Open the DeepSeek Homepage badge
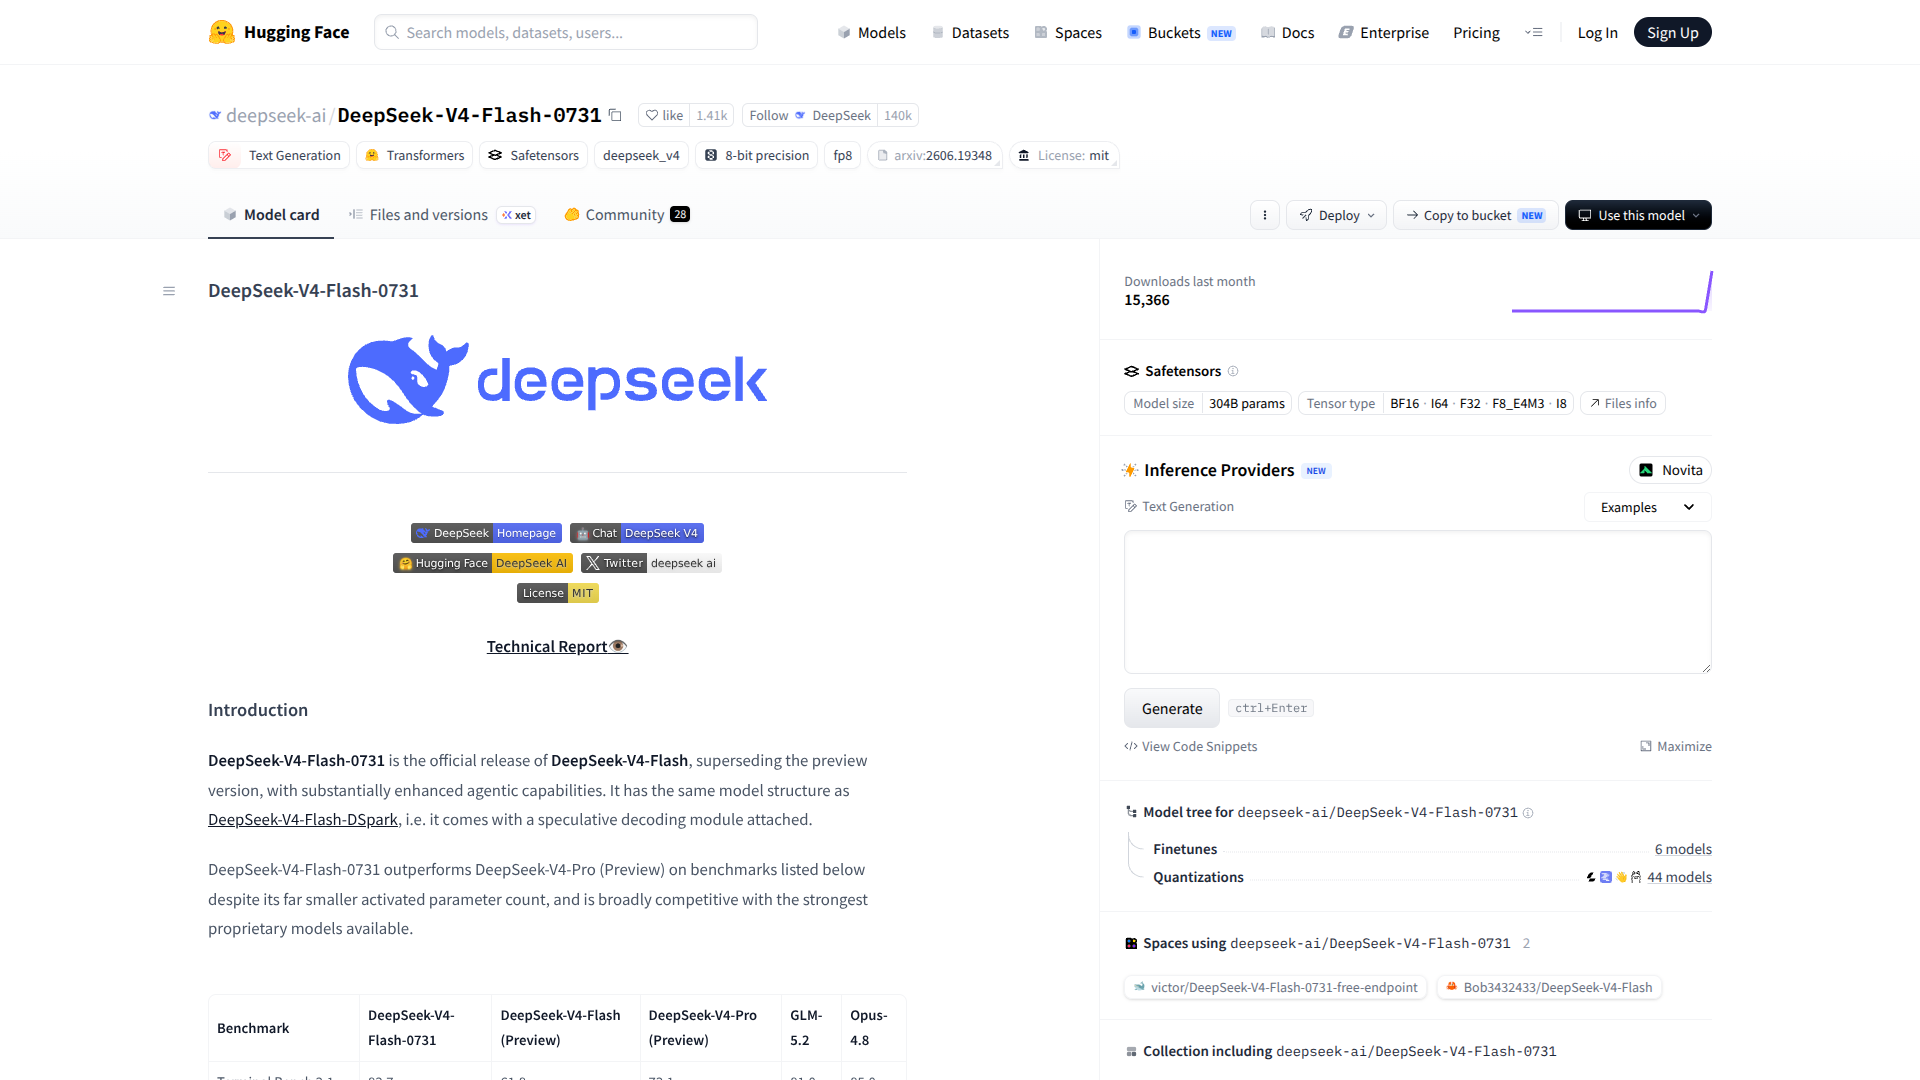This screenshot has width=1920, height=1080. (x=486, y=533)
